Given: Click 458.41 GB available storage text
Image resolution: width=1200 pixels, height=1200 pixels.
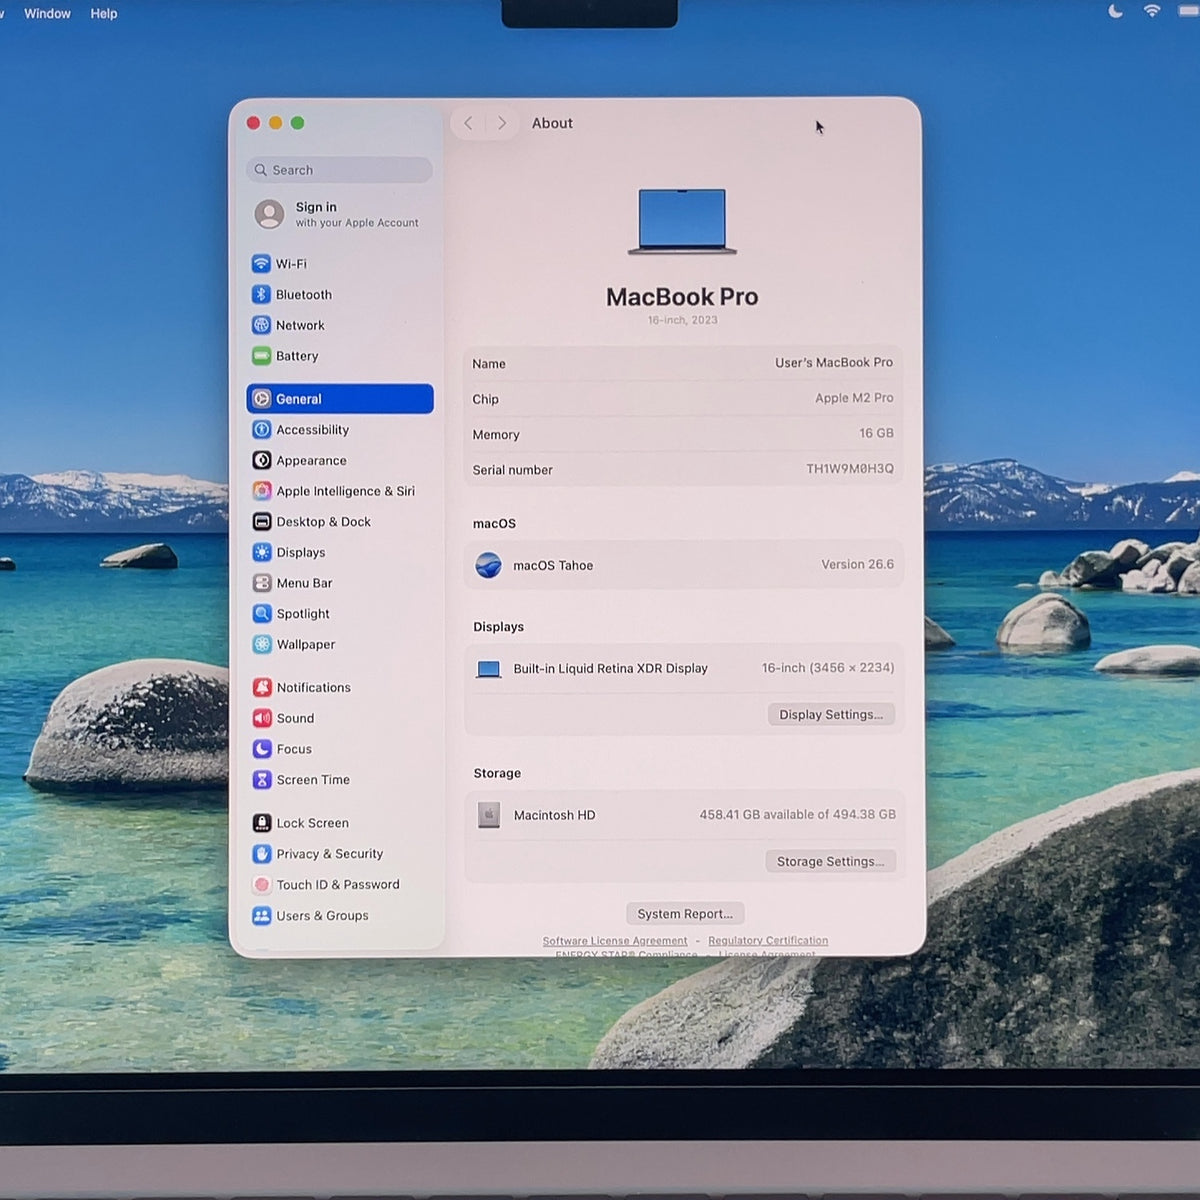Looking at the screenshot, I should (x=798, y=815).
